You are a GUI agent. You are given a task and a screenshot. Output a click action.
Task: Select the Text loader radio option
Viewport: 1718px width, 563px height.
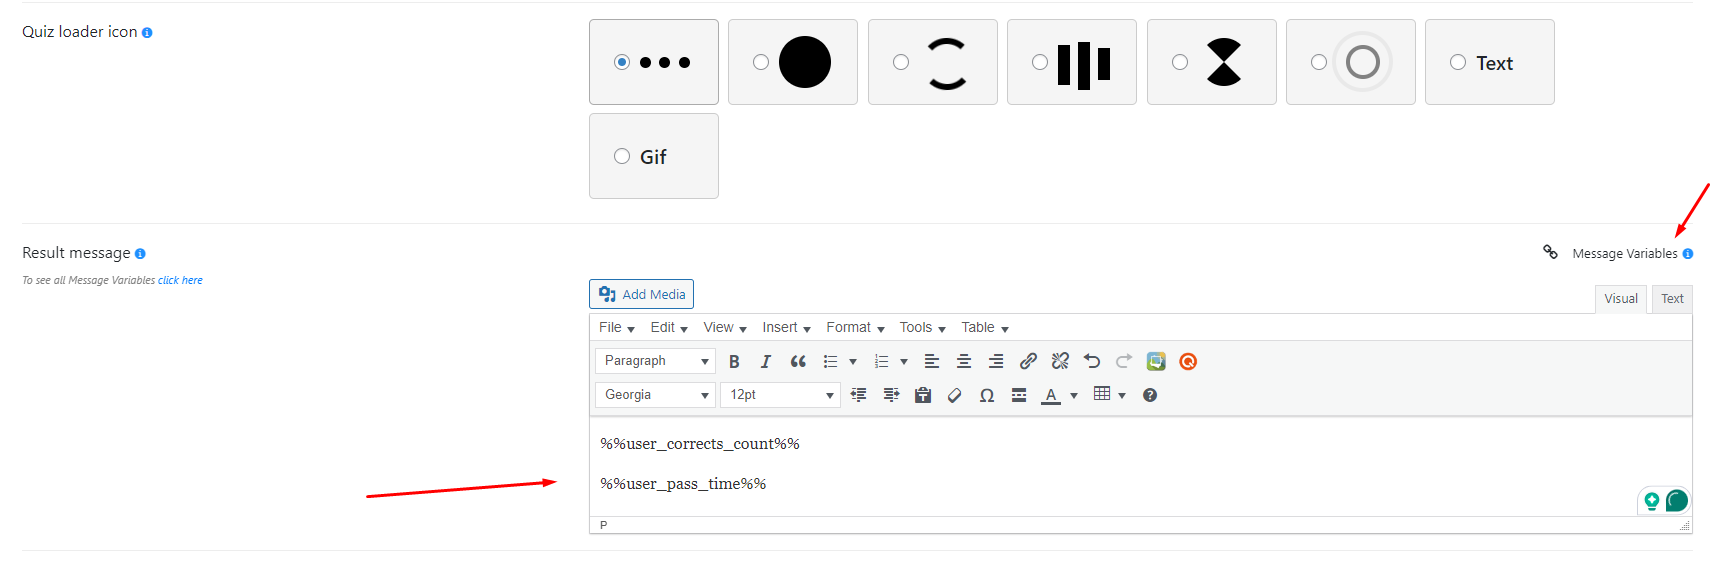click(x=1458, y=62)
